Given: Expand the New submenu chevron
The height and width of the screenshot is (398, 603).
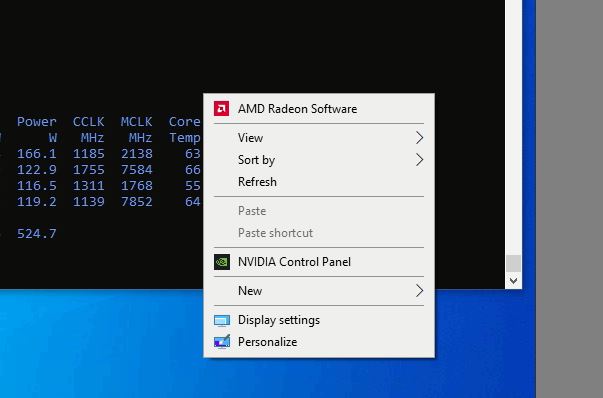Looking at the screenshot, I should tap(420, 291).
